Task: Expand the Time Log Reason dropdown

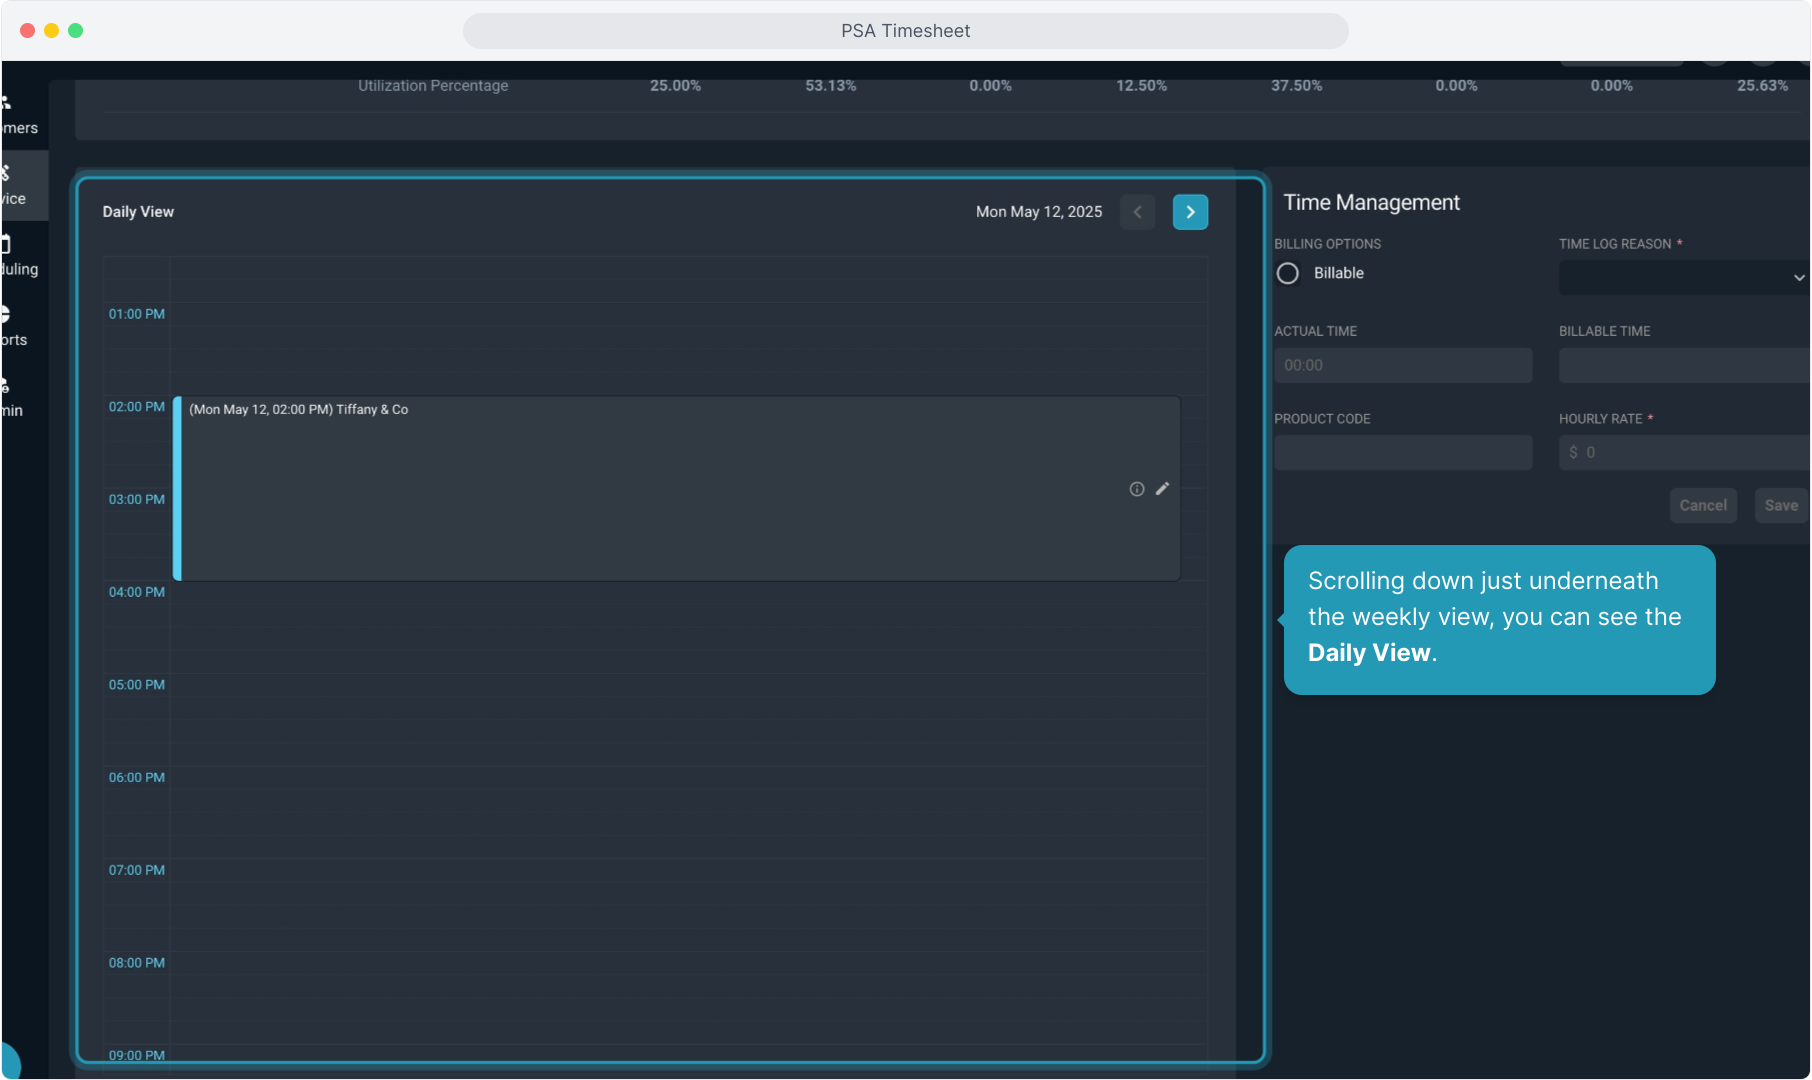Action: pos(1684,278)
